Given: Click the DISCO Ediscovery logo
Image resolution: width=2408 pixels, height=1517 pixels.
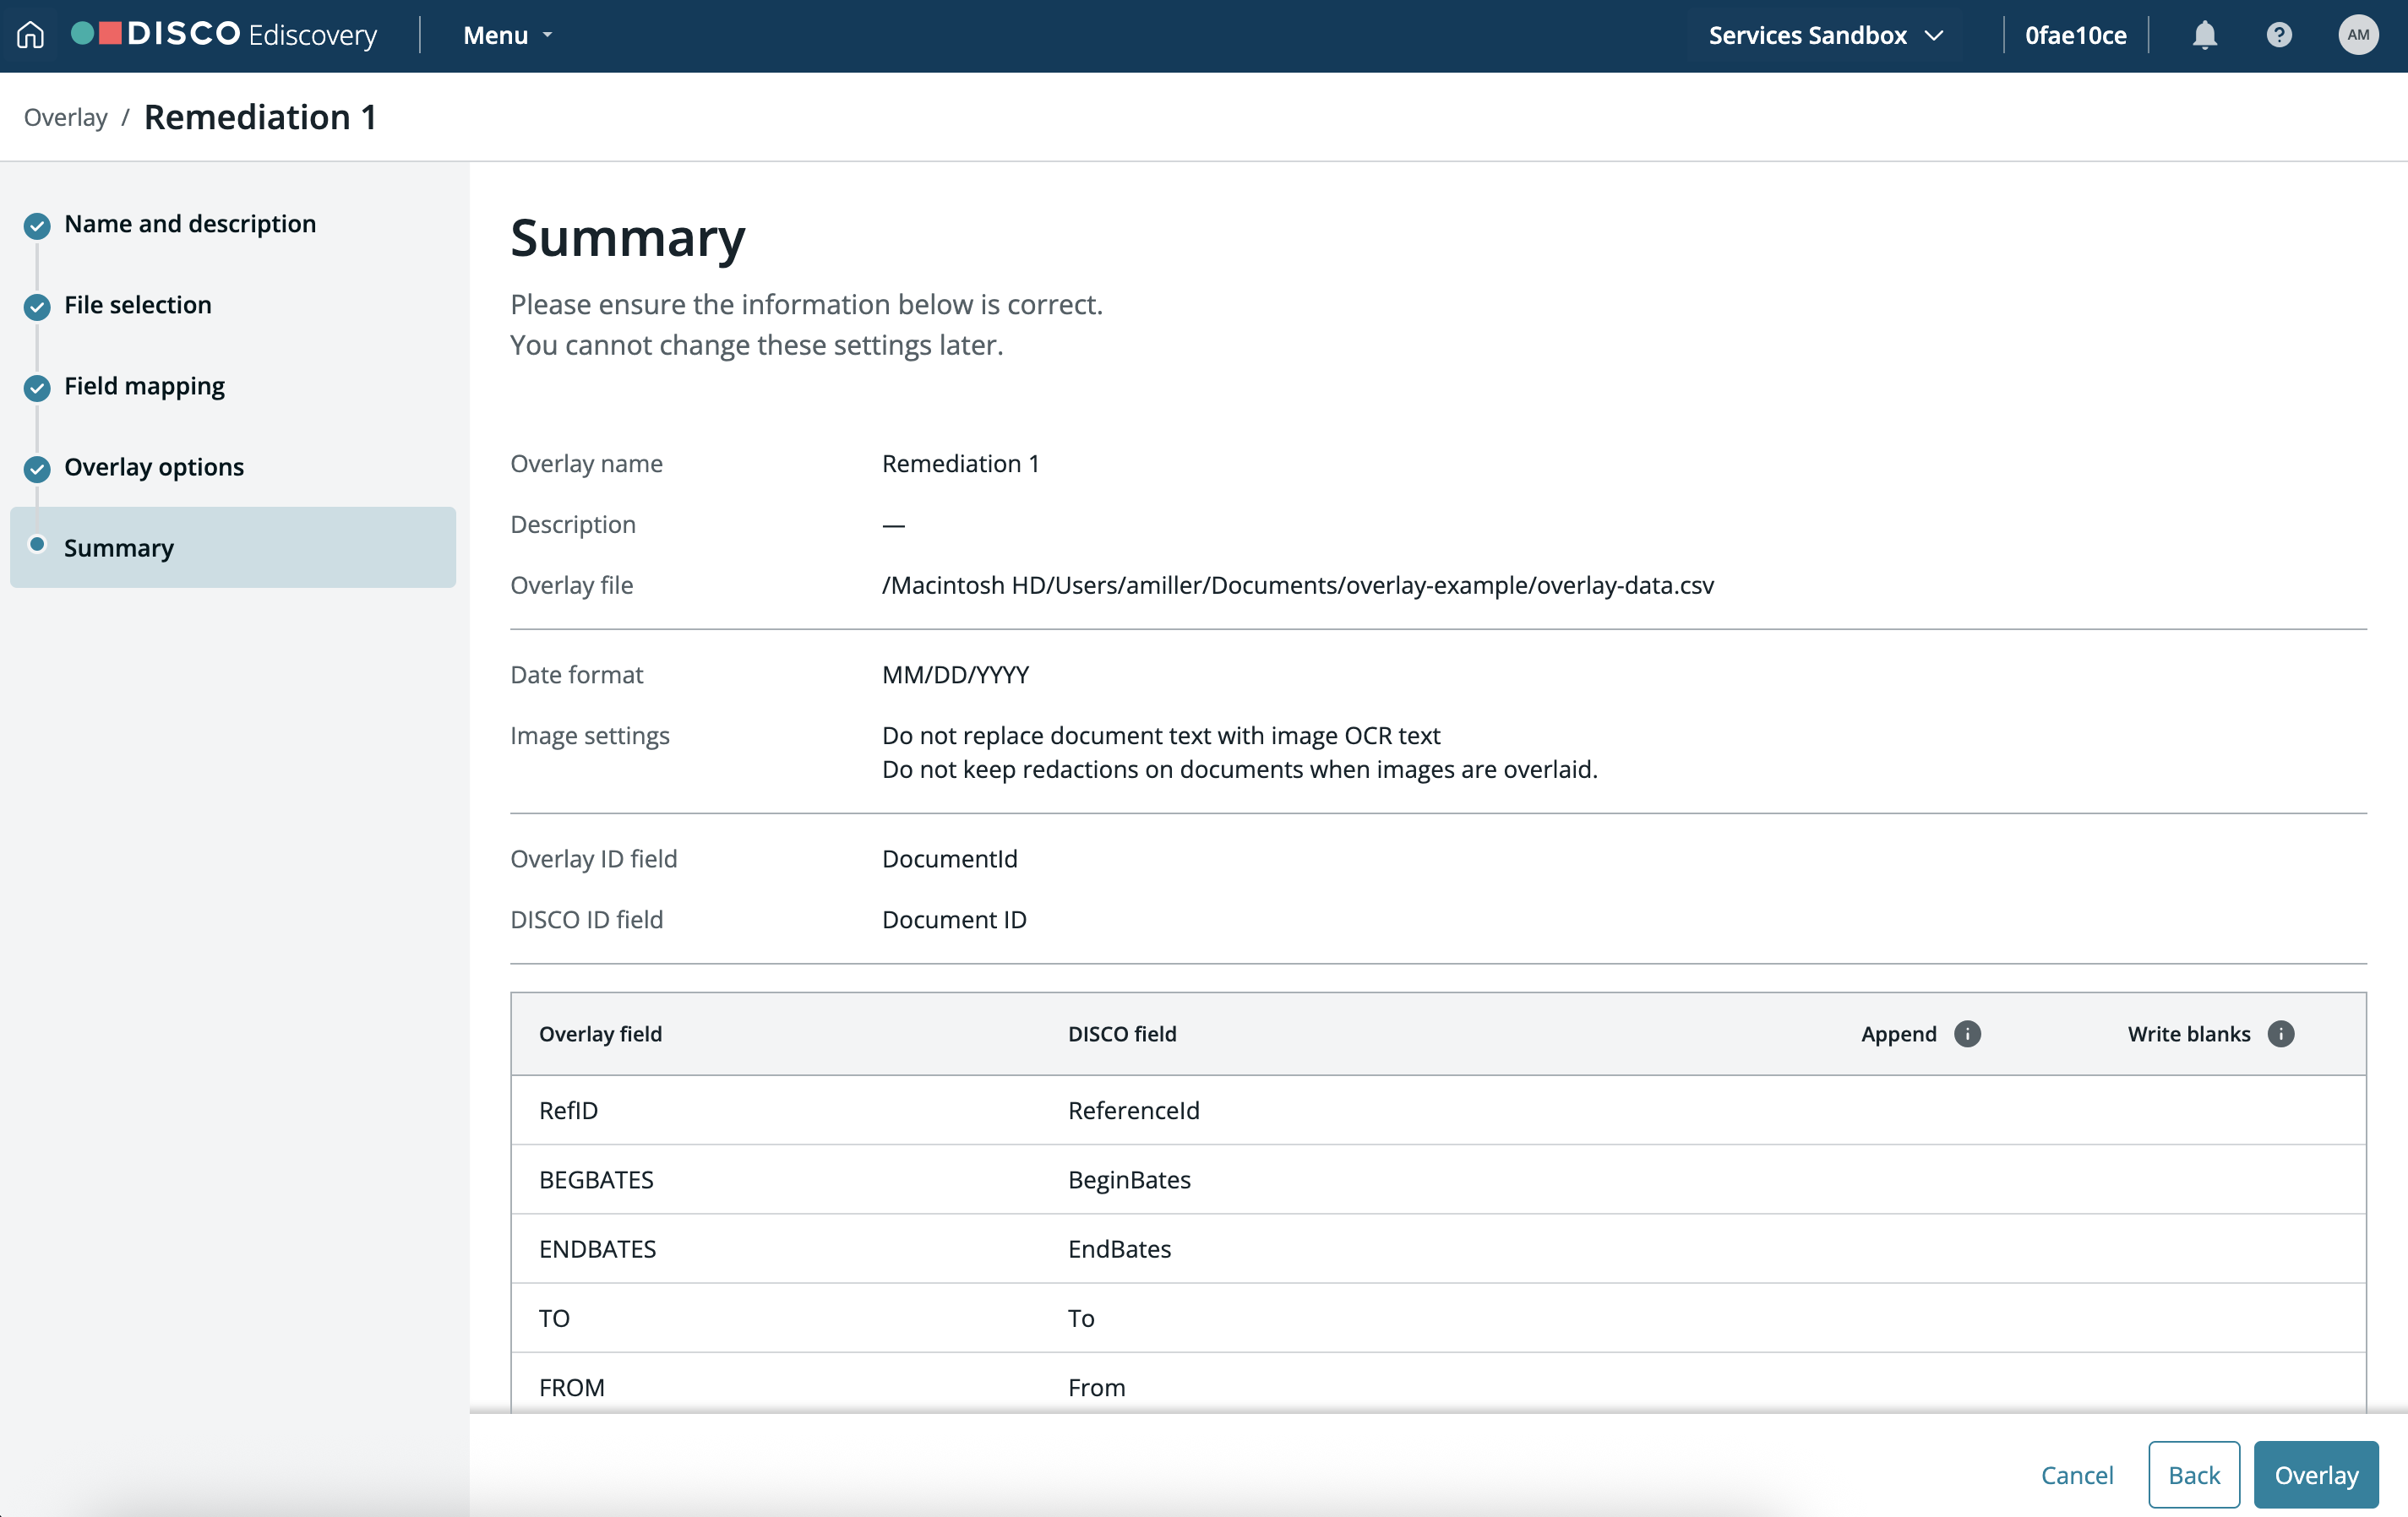Looking at the screenshot, I should tap(224, 35).
